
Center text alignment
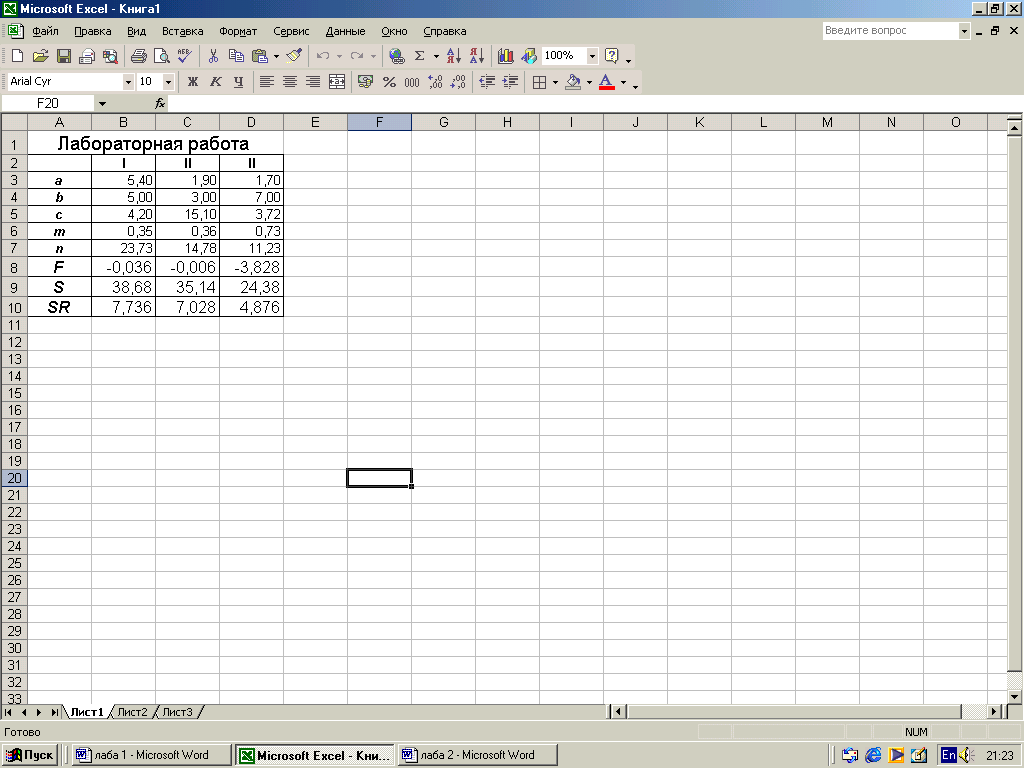click(290, 82)
